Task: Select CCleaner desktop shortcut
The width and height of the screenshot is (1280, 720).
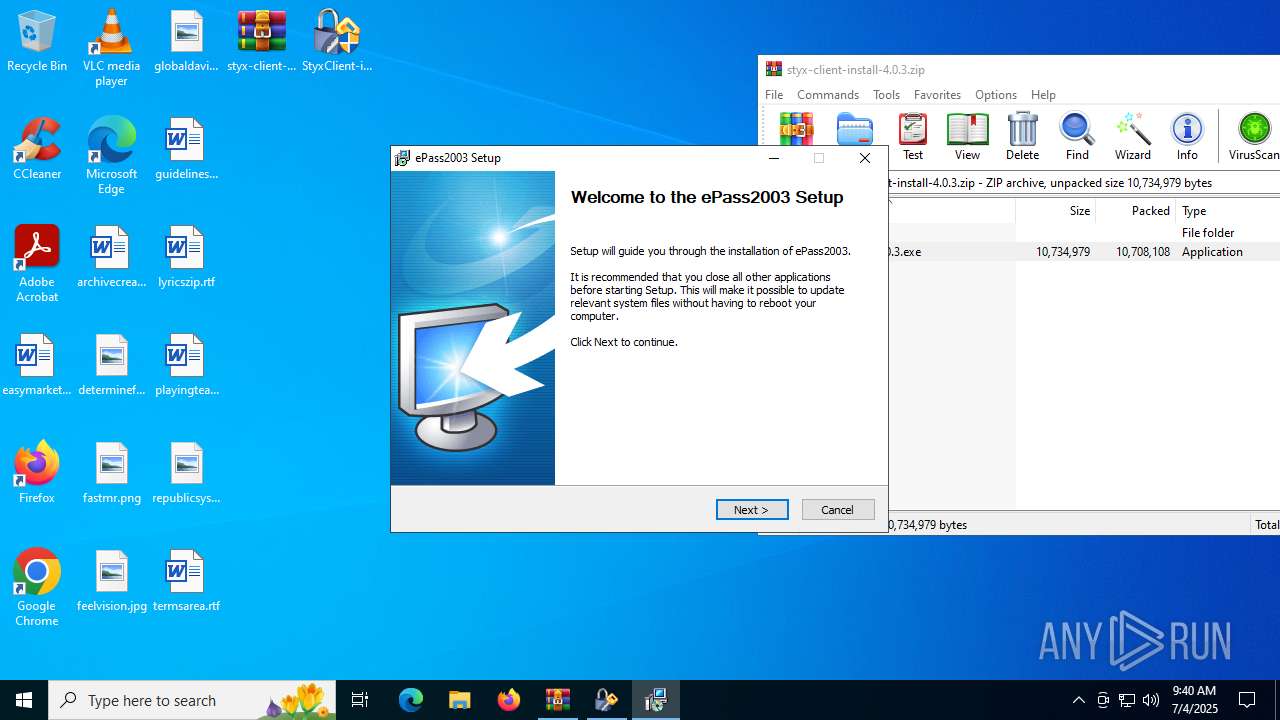Action: point(37,150)
